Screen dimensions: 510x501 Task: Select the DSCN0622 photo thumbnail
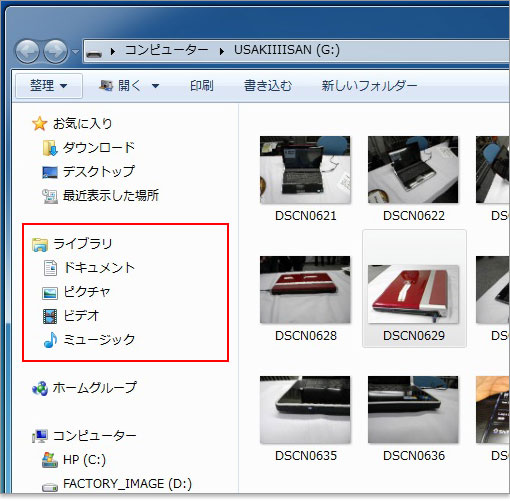point(413,170)
